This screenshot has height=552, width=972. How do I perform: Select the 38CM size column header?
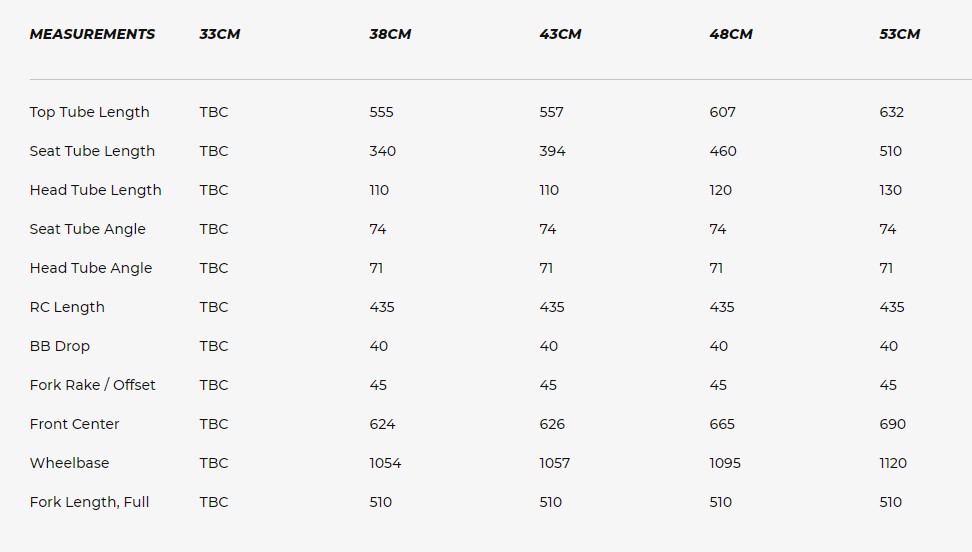[390, 34]
